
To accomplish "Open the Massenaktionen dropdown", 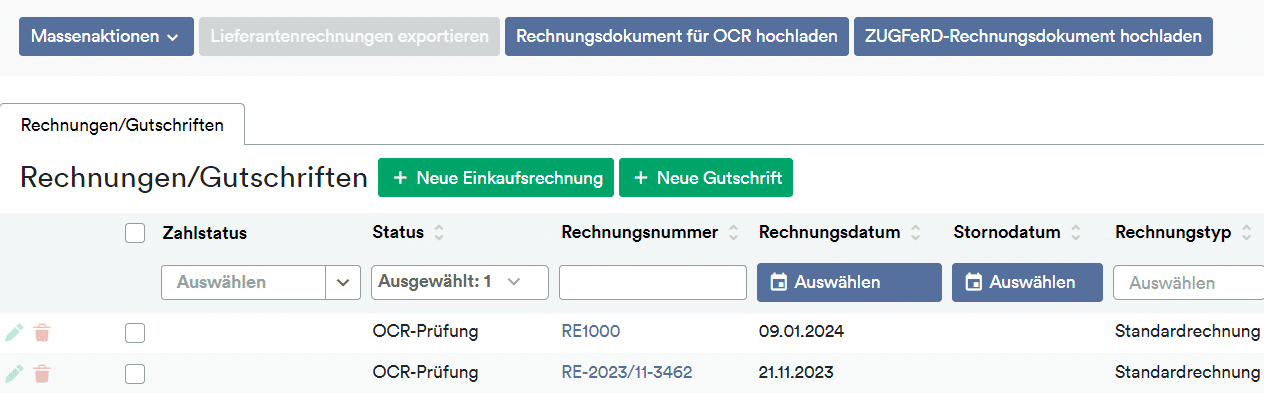I will (x=106, y=36).
